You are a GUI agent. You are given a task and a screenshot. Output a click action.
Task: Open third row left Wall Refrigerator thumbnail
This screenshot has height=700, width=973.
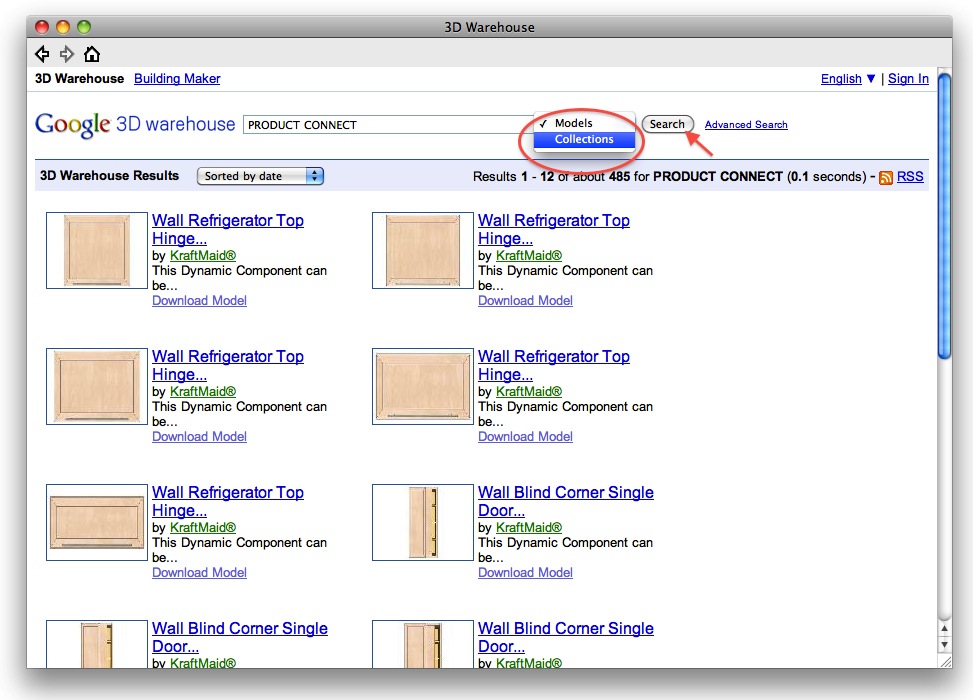97,523
